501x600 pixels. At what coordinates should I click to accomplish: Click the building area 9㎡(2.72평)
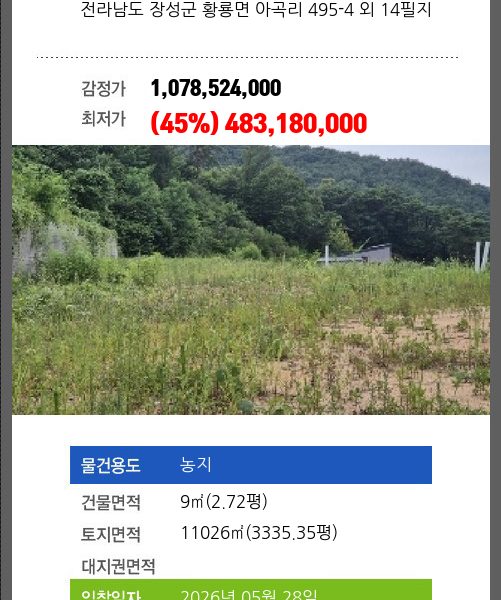(x=224, y=502)
